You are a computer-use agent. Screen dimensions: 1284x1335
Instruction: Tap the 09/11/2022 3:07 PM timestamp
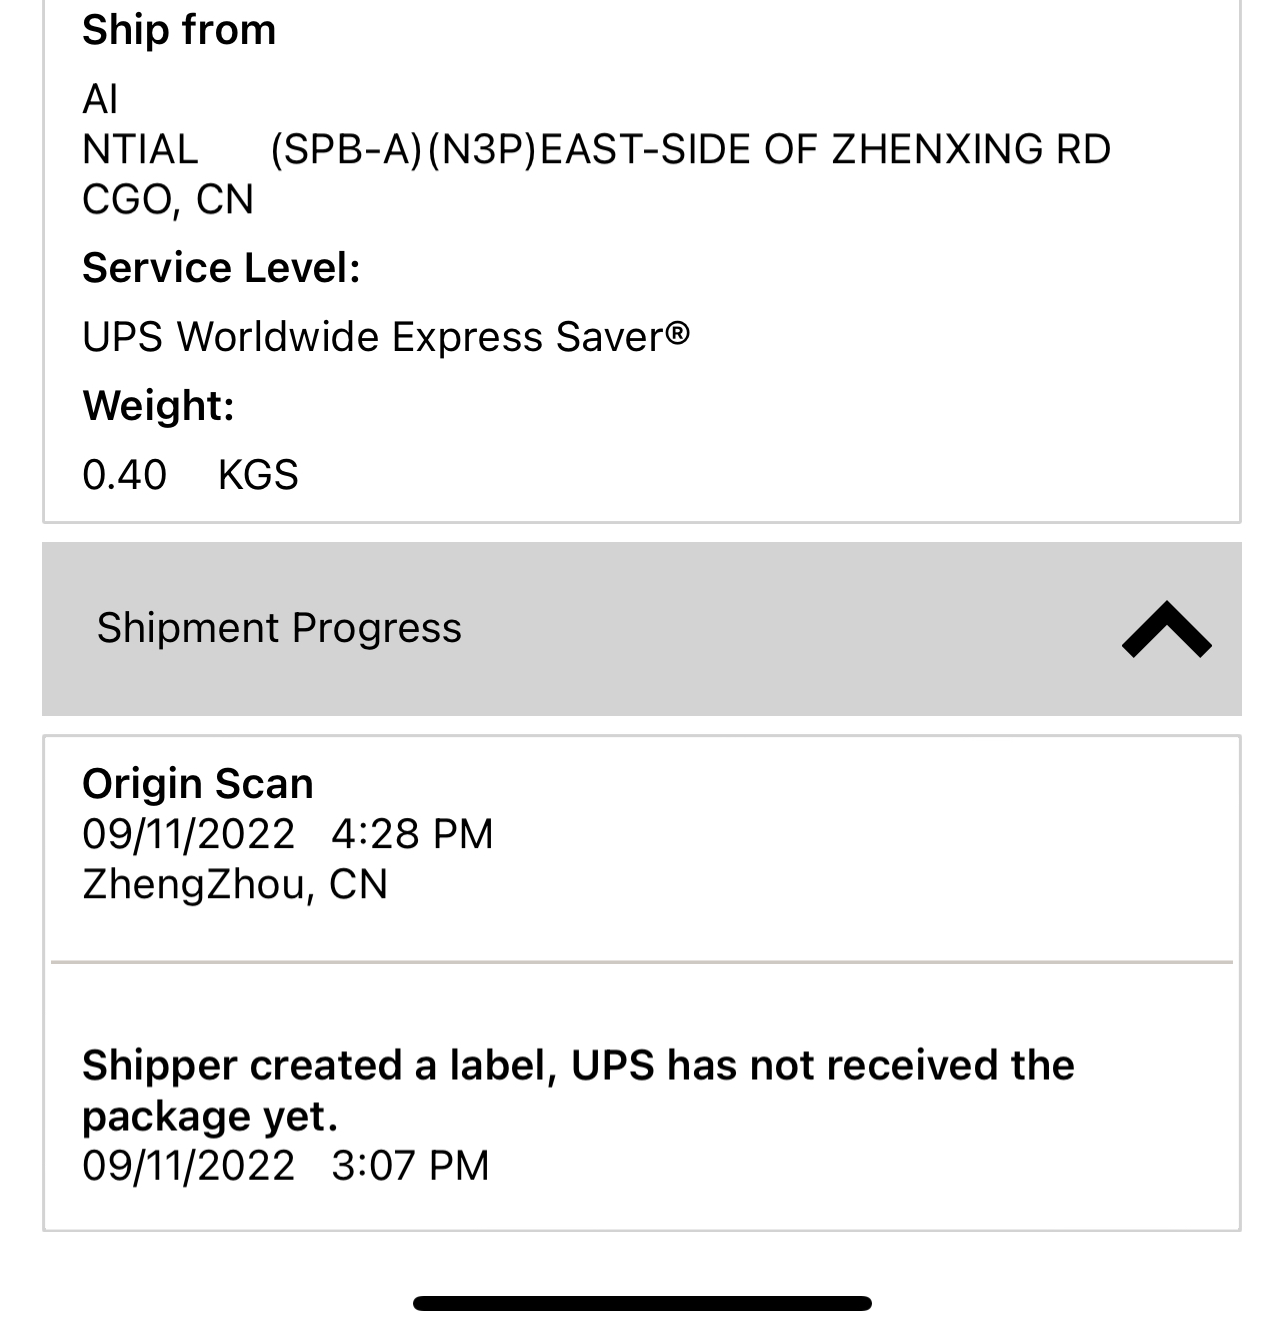[x=286, y=1166]
